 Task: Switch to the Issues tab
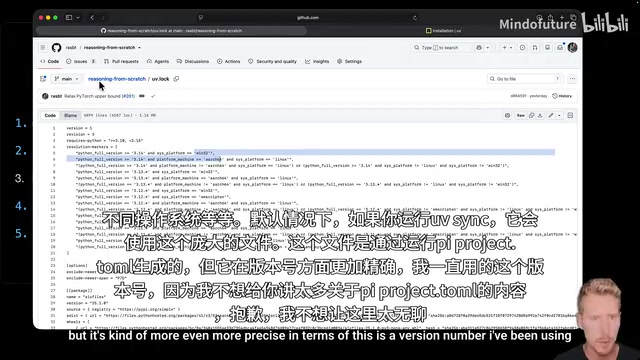coord(80,61)
